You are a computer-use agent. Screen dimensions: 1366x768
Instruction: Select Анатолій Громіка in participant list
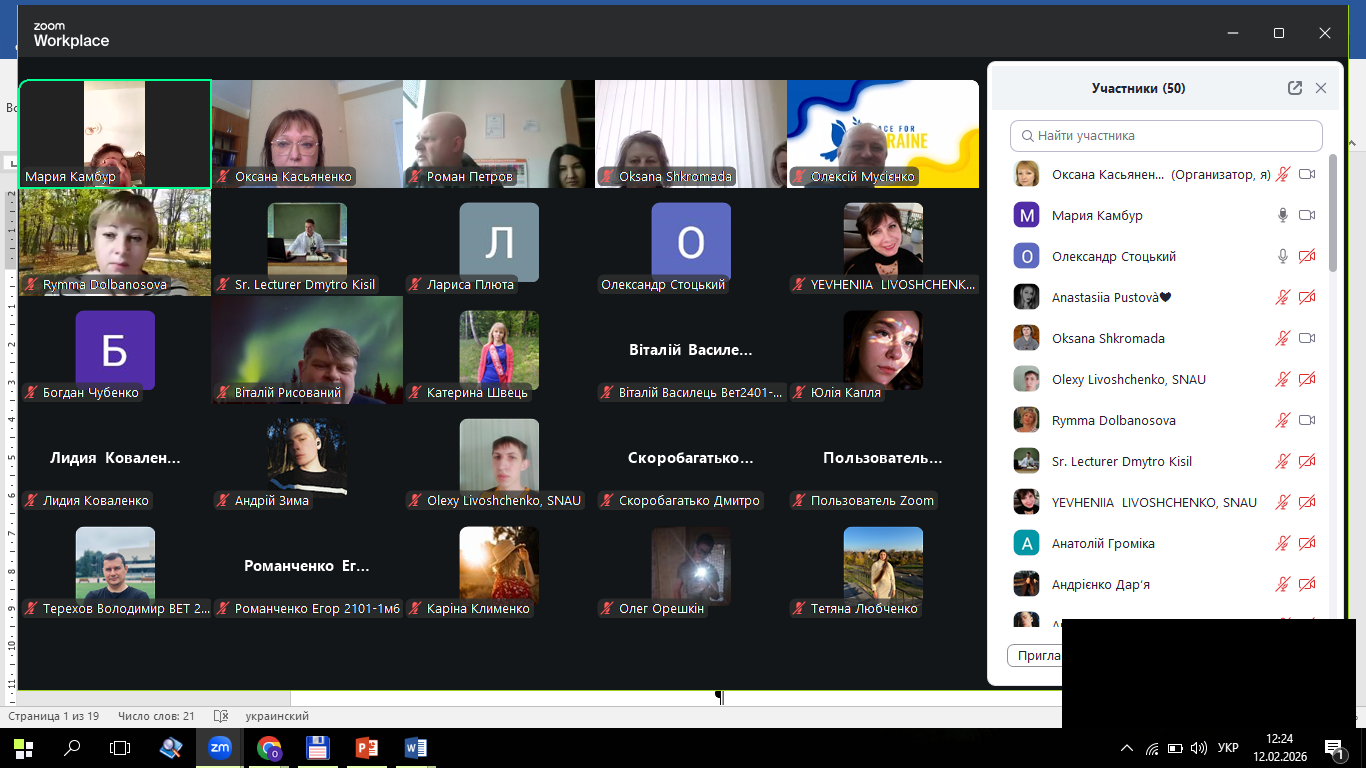click(x=1103, y=543)
